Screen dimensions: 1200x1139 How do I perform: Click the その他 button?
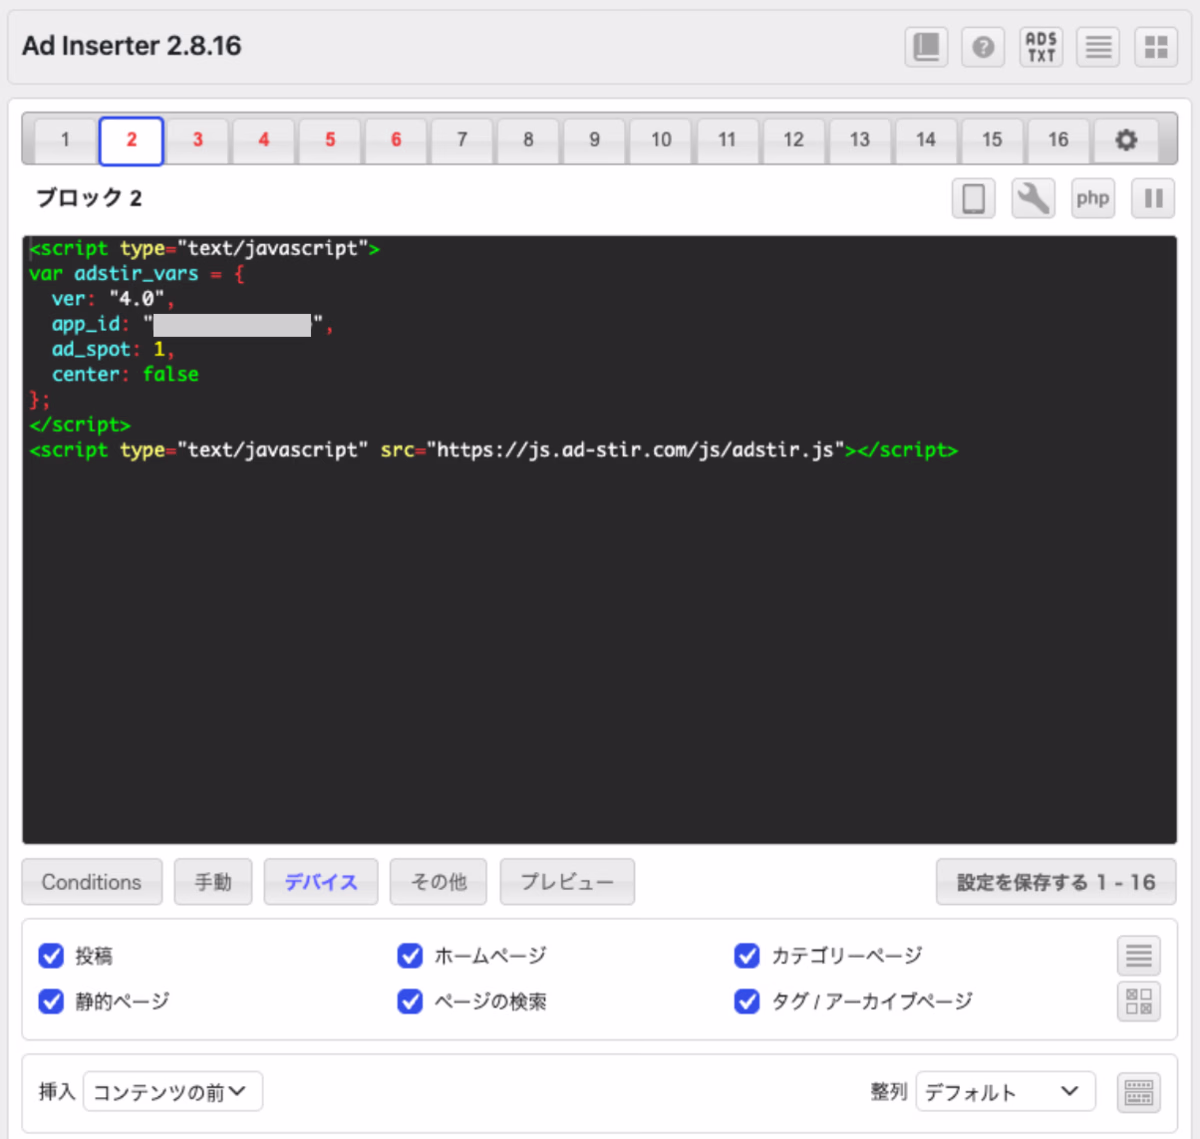pos(438,882)
